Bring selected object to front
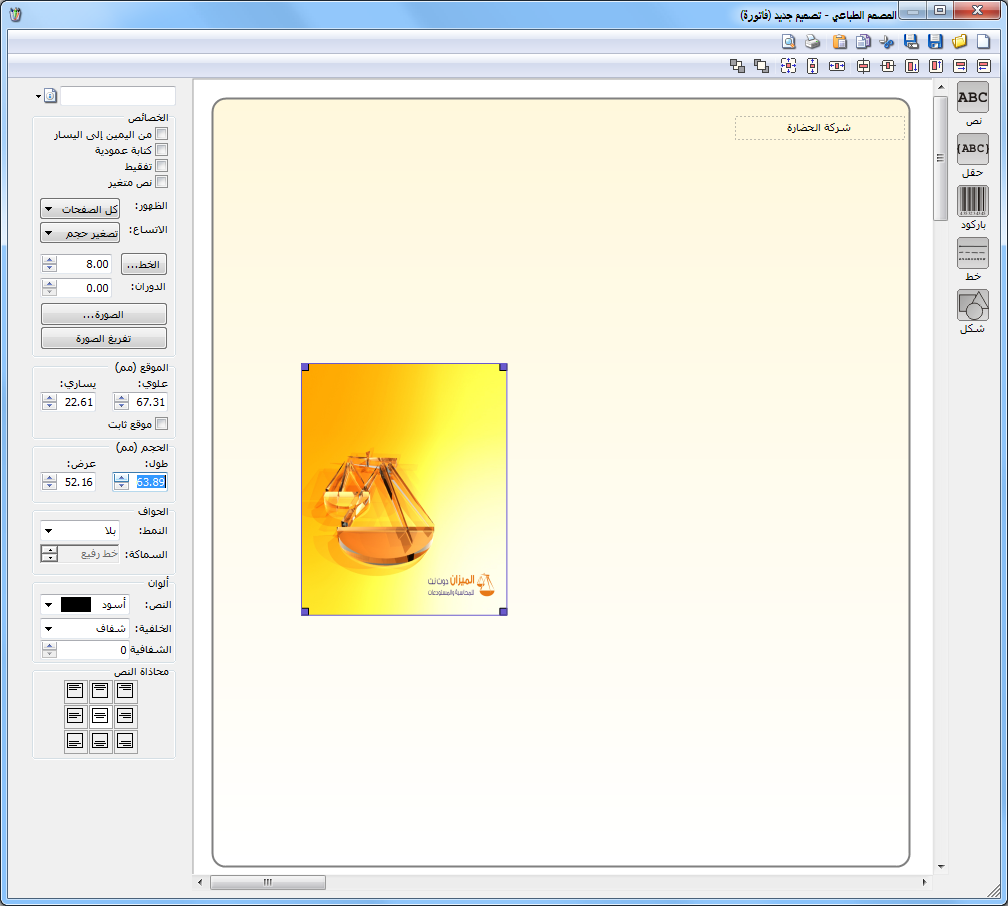1008x906 pixels. [x=762, y=66]
